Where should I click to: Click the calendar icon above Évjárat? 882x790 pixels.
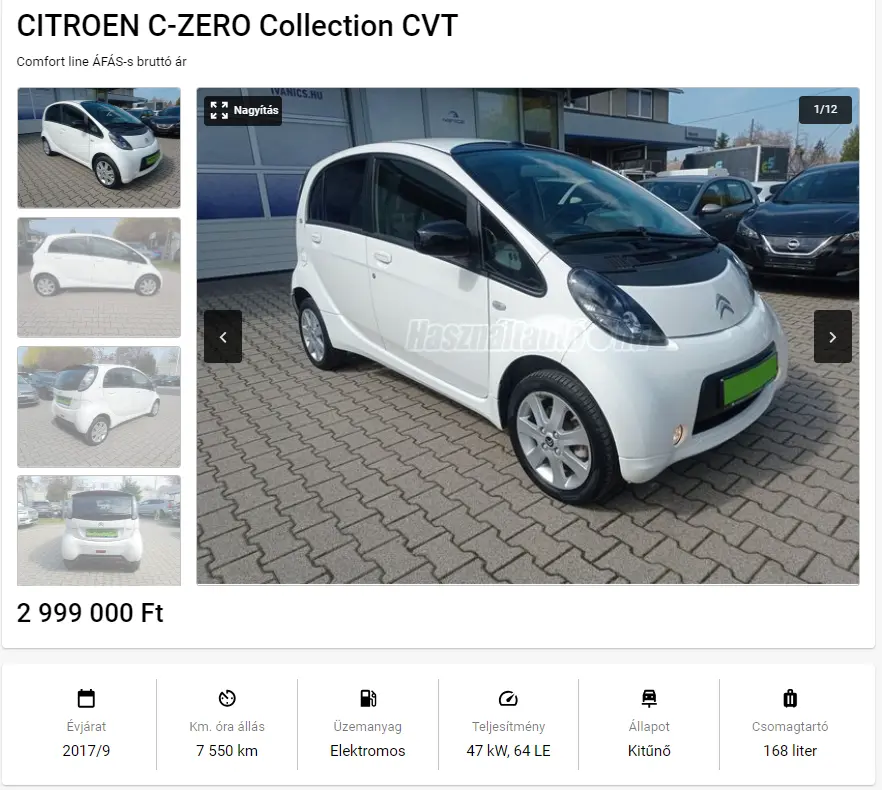click(x=86, y=698)
